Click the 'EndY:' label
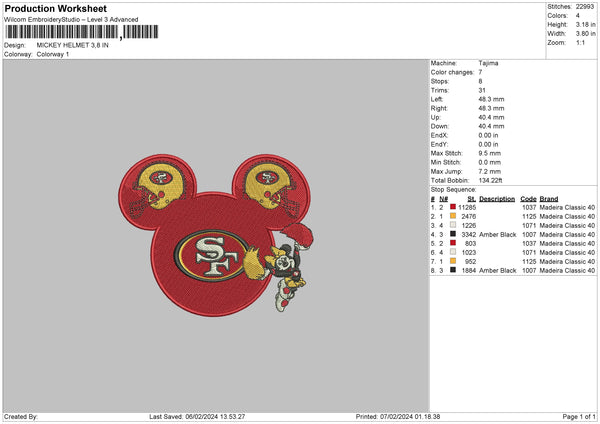Image resolution: width=600 pixels, height=424 pixels. (x=439, y=144)
